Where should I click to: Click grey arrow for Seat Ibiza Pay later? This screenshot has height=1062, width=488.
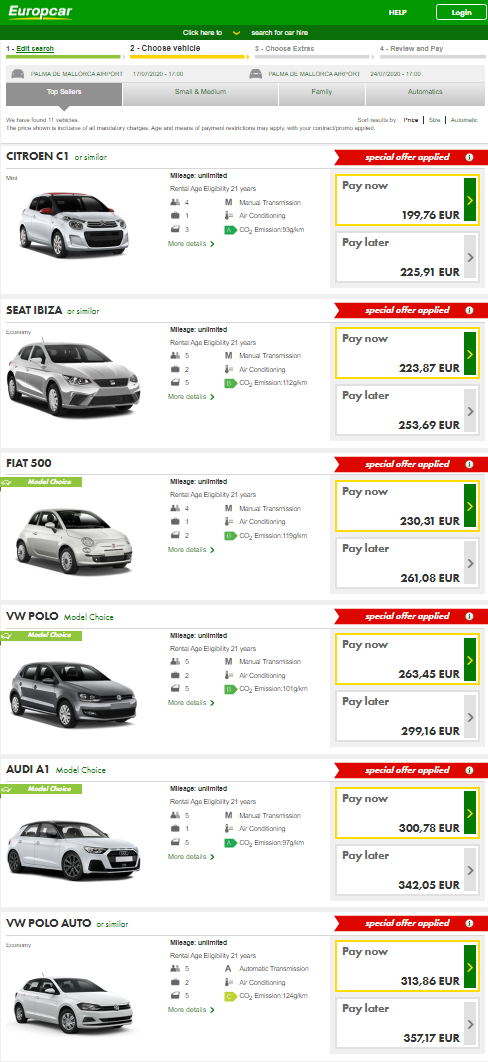[x=470, y=410]
